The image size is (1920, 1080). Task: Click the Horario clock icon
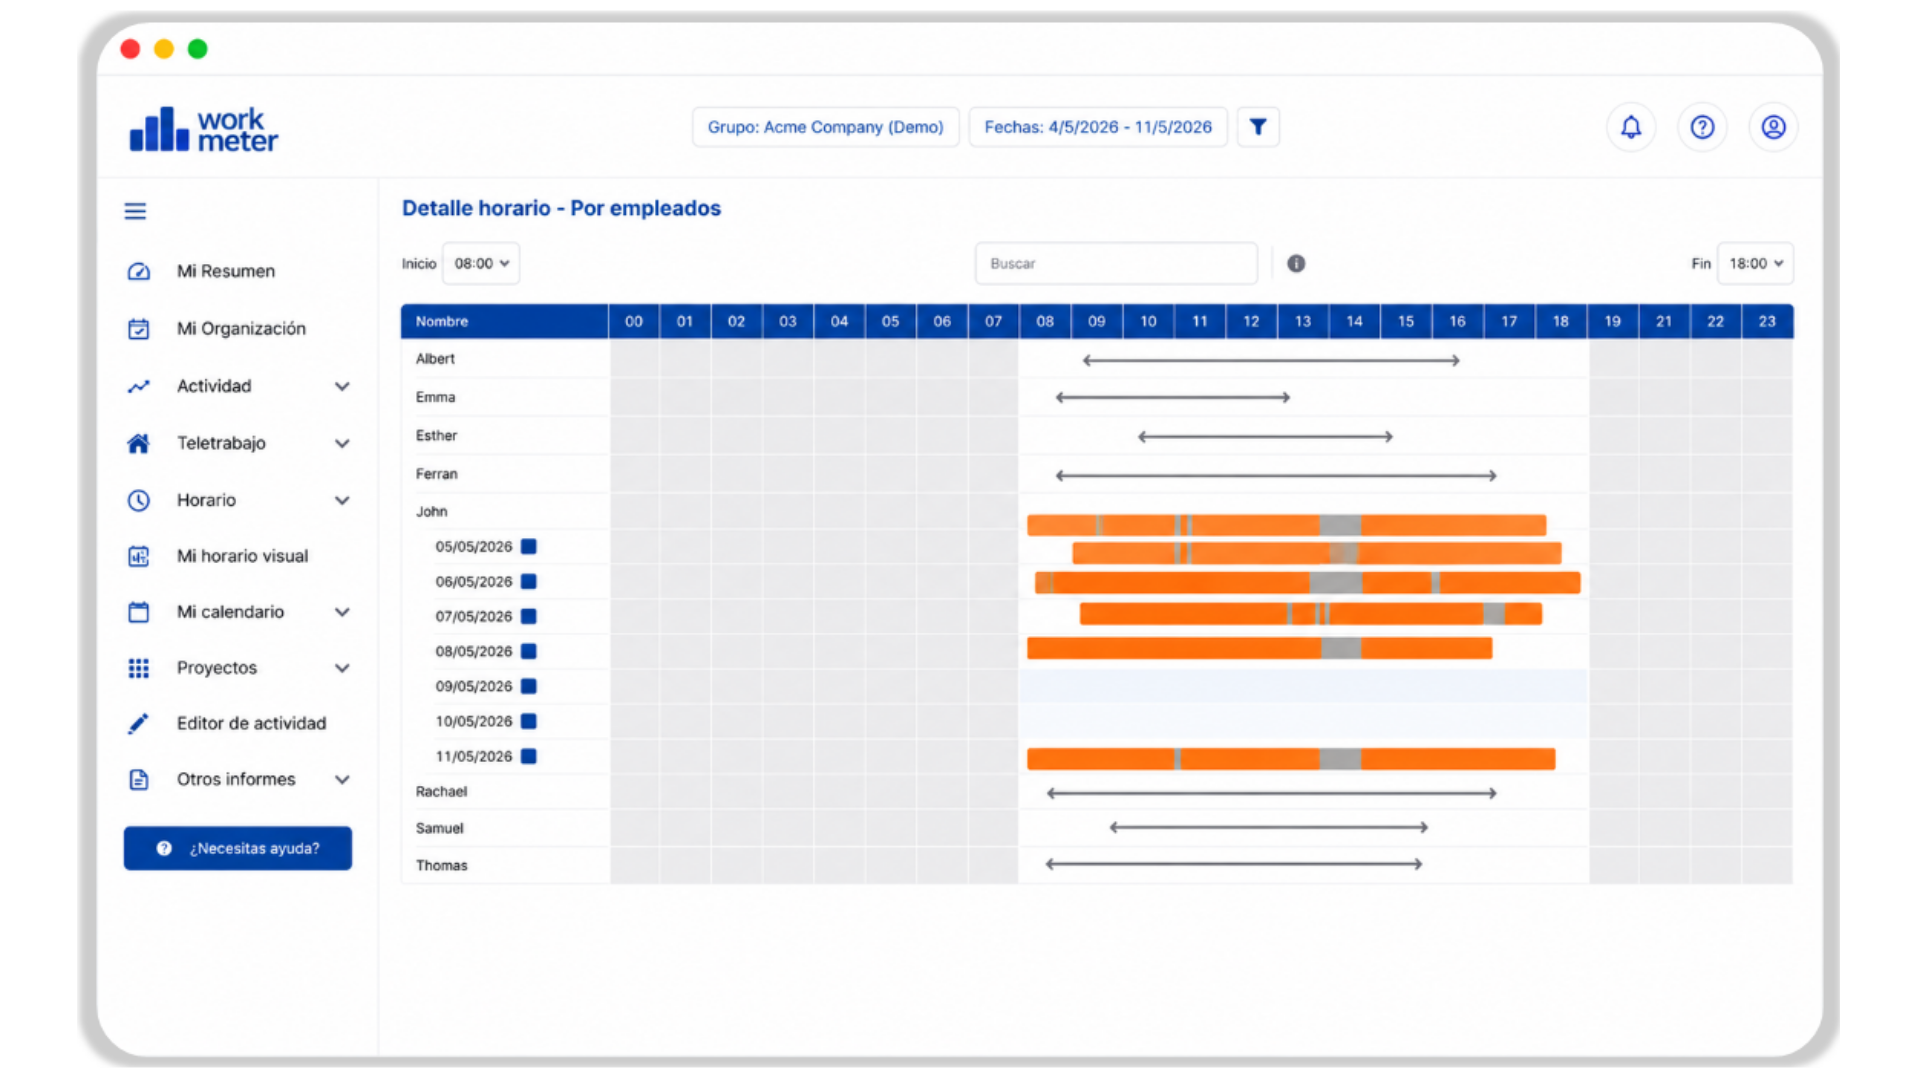pos(139,500)
